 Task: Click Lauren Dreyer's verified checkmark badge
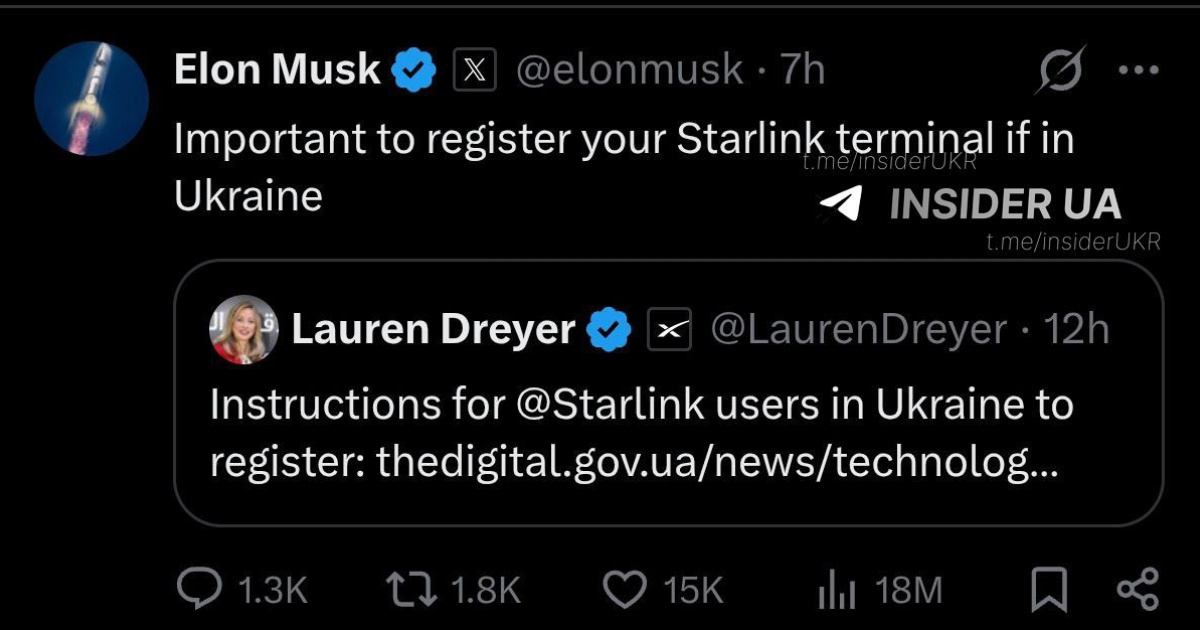coord(608,329)
